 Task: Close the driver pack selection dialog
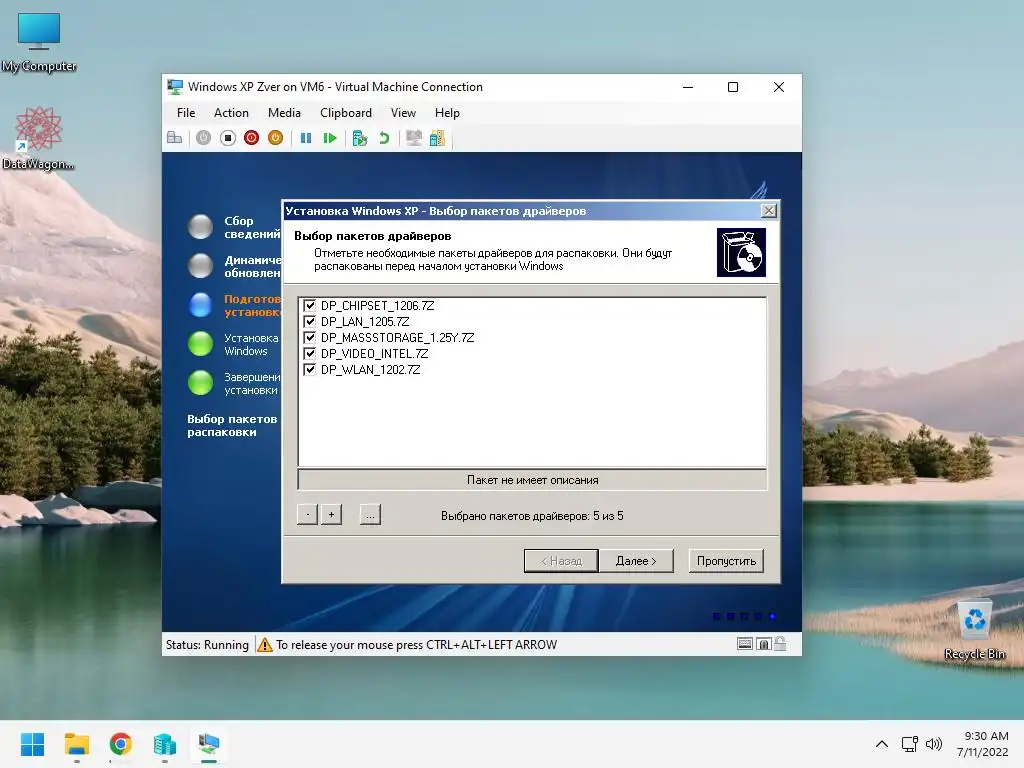(769, 210)
